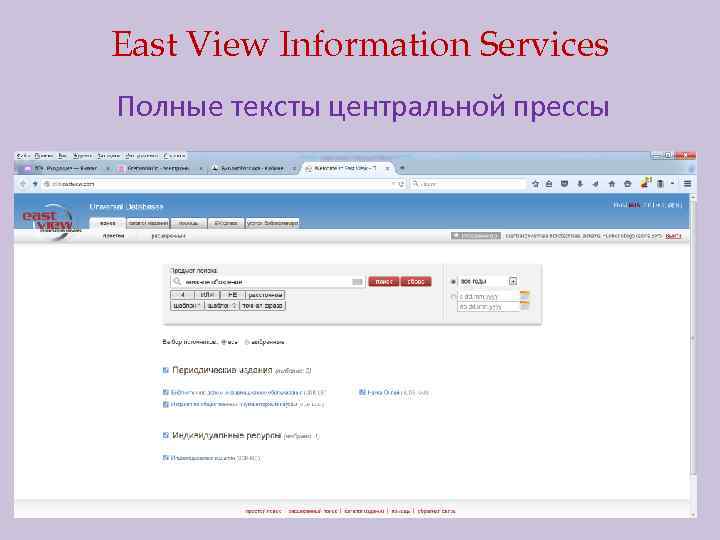Image resolution: width=720 pixels, height=540 pixels.
Task: Click the virtual keyboard icon in search field
Action: click(357, 281)
